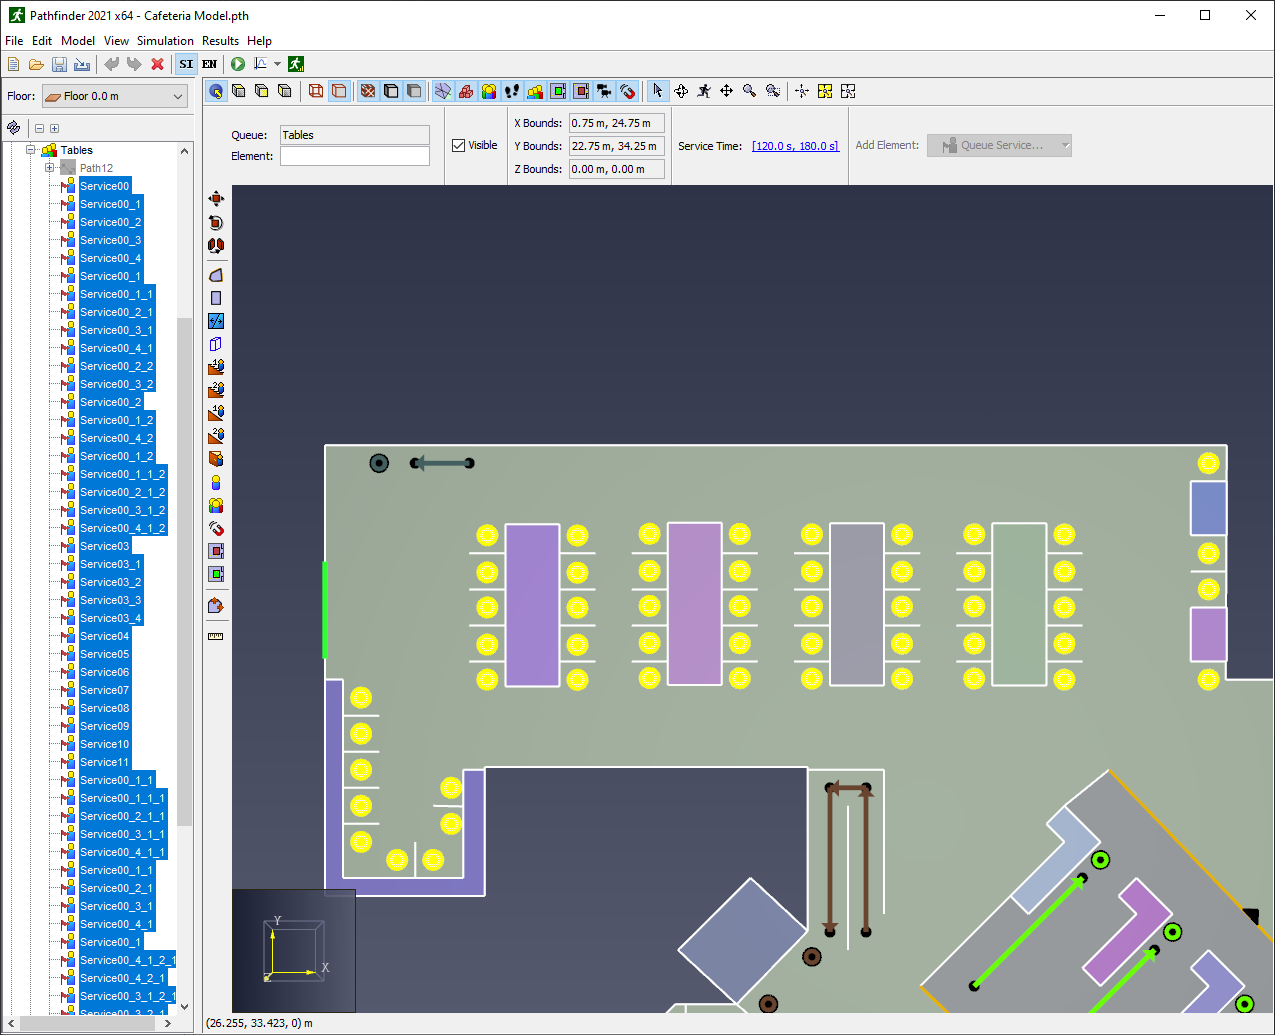Open the File menu
1275x1035 pixels.
click(14, 41)
